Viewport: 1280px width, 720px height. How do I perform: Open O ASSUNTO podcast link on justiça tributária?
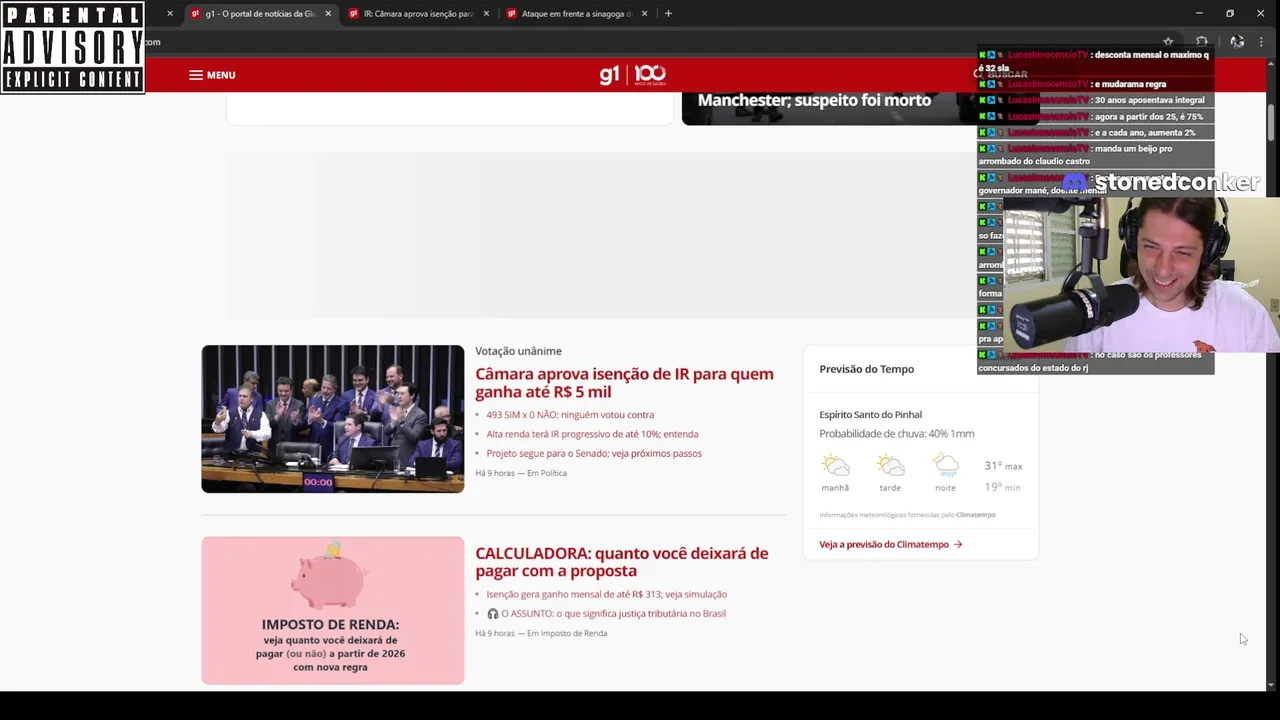click(x=613, y=614)
